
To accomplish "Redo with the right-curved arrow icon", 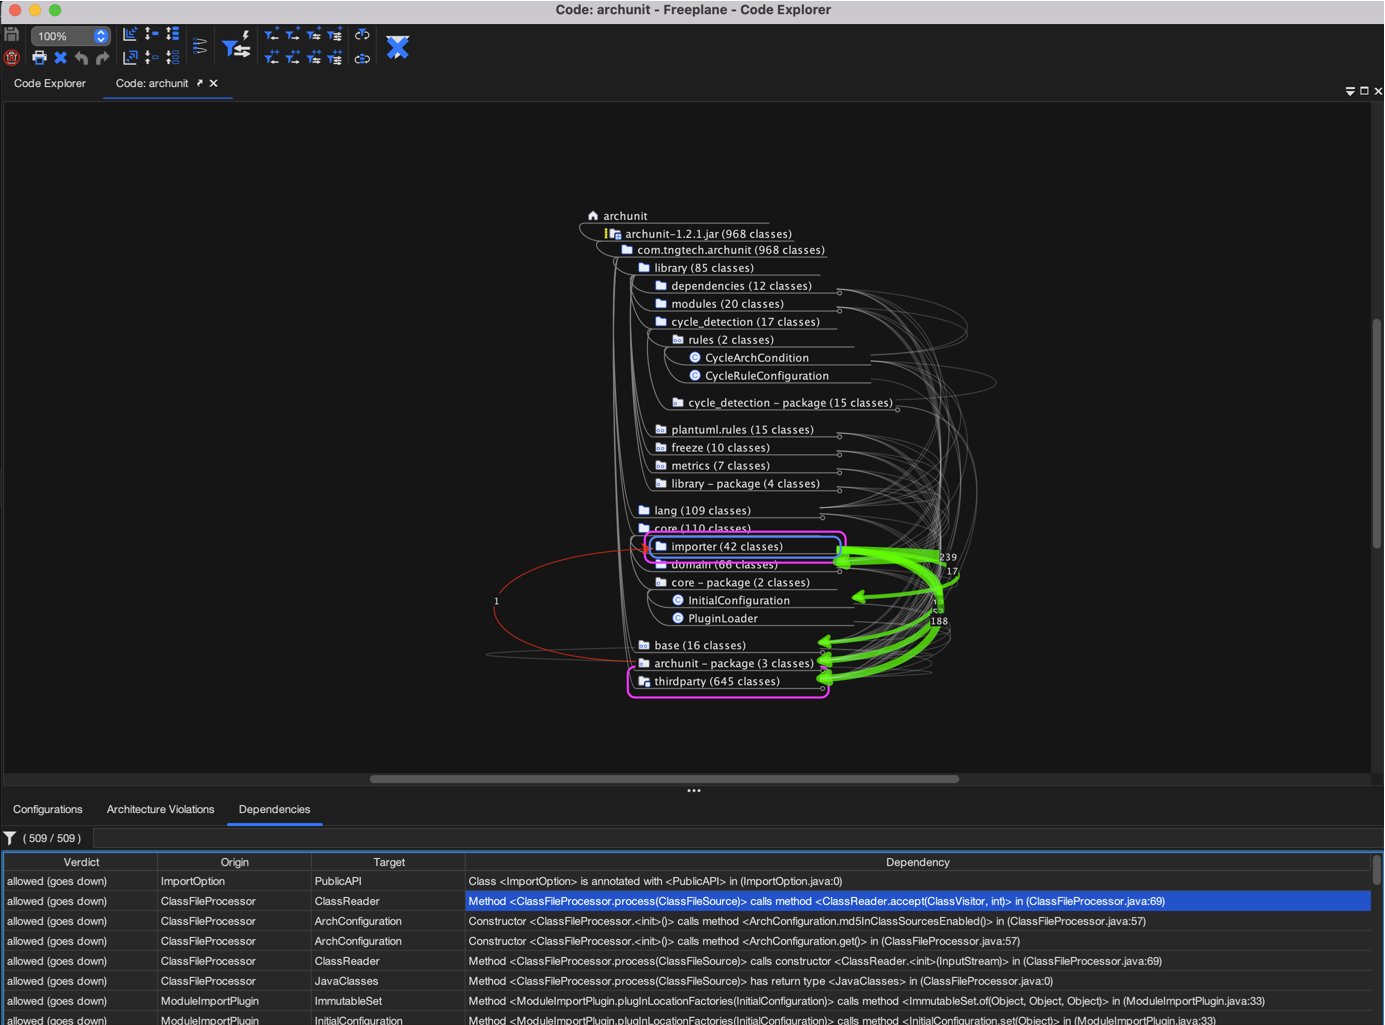I will tap(102, 58).
